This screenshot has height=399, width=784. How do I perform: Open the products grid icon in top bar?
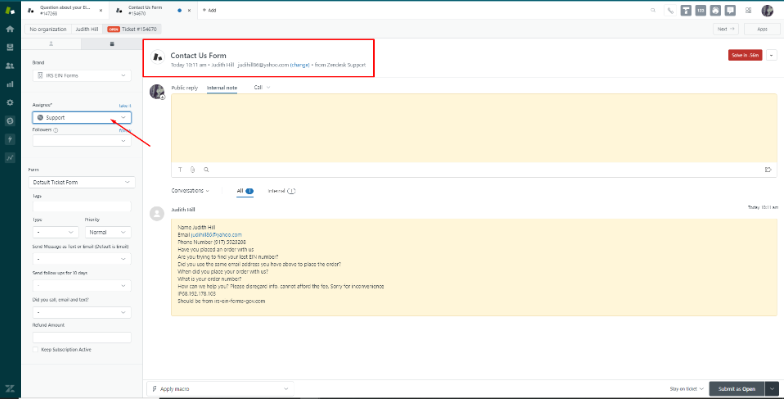(748, 10)
